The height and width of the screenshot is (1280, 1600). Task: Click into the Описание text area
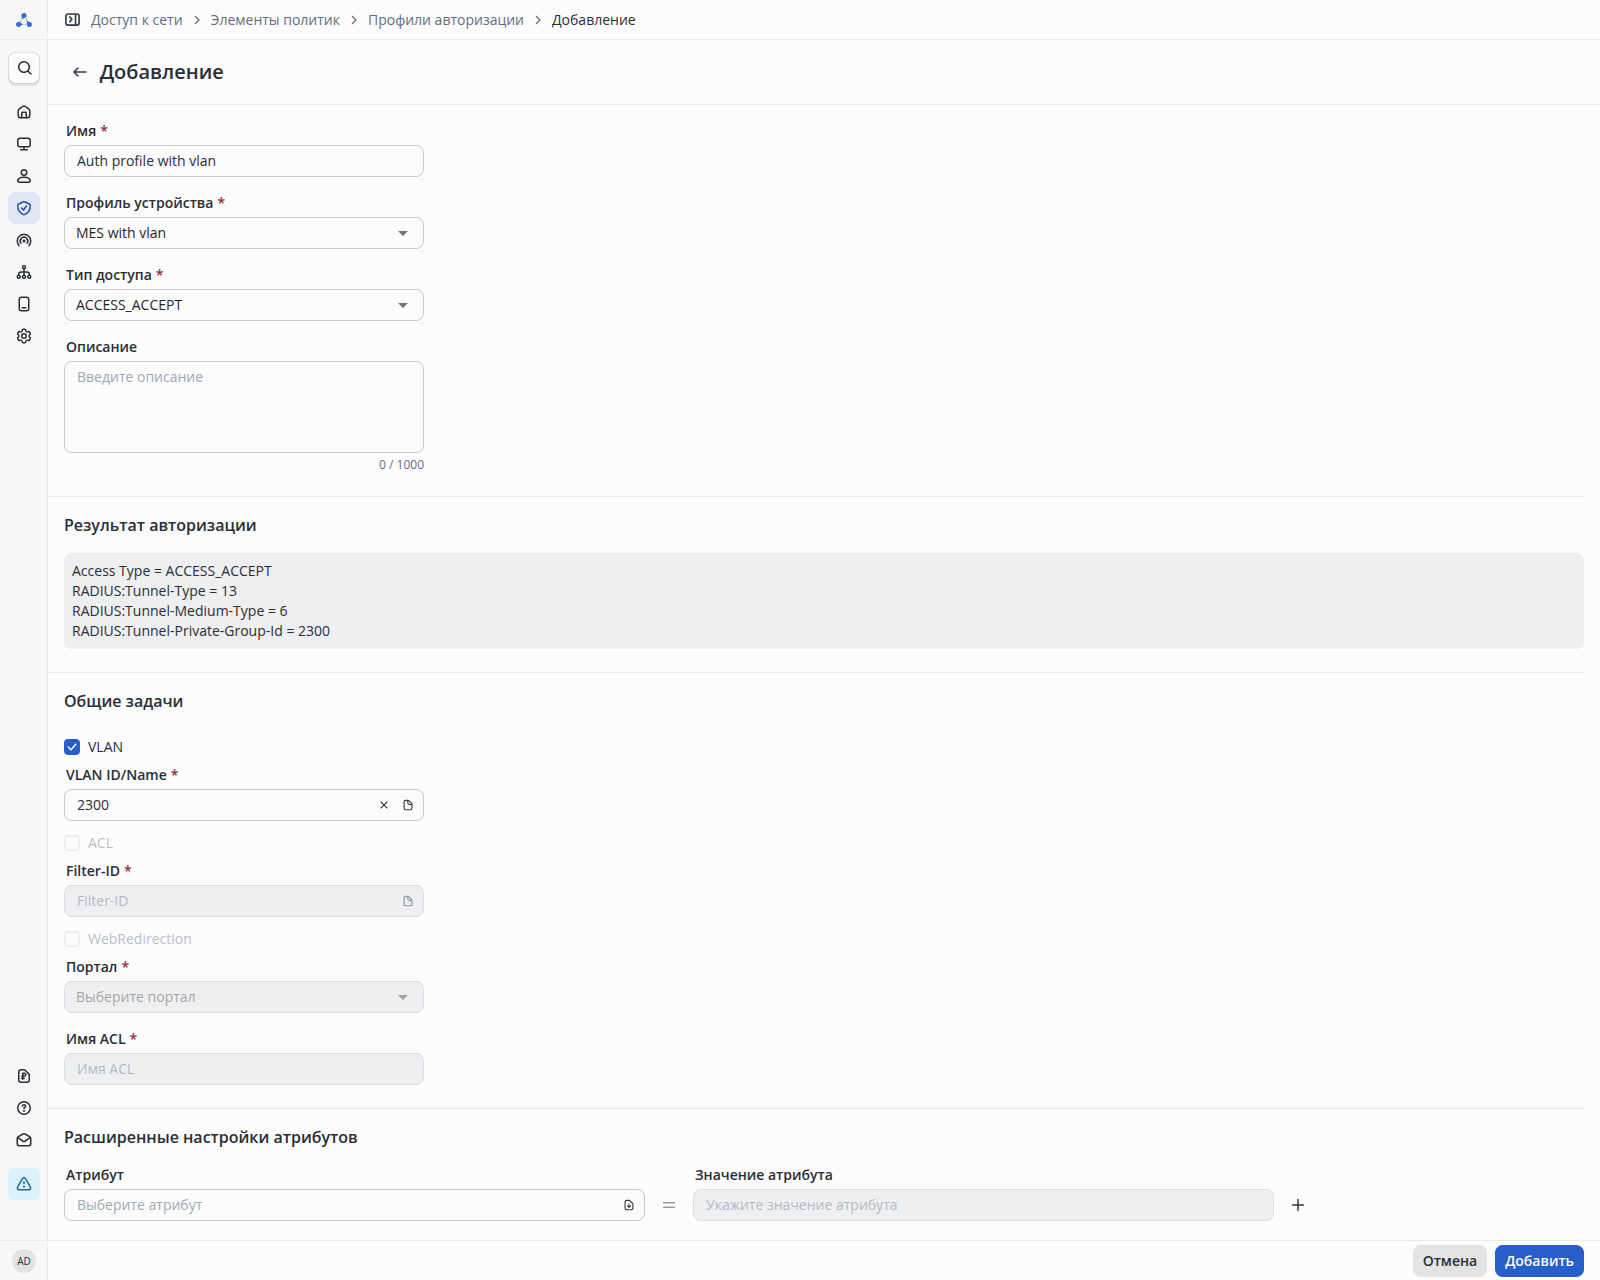coord(244,407)
